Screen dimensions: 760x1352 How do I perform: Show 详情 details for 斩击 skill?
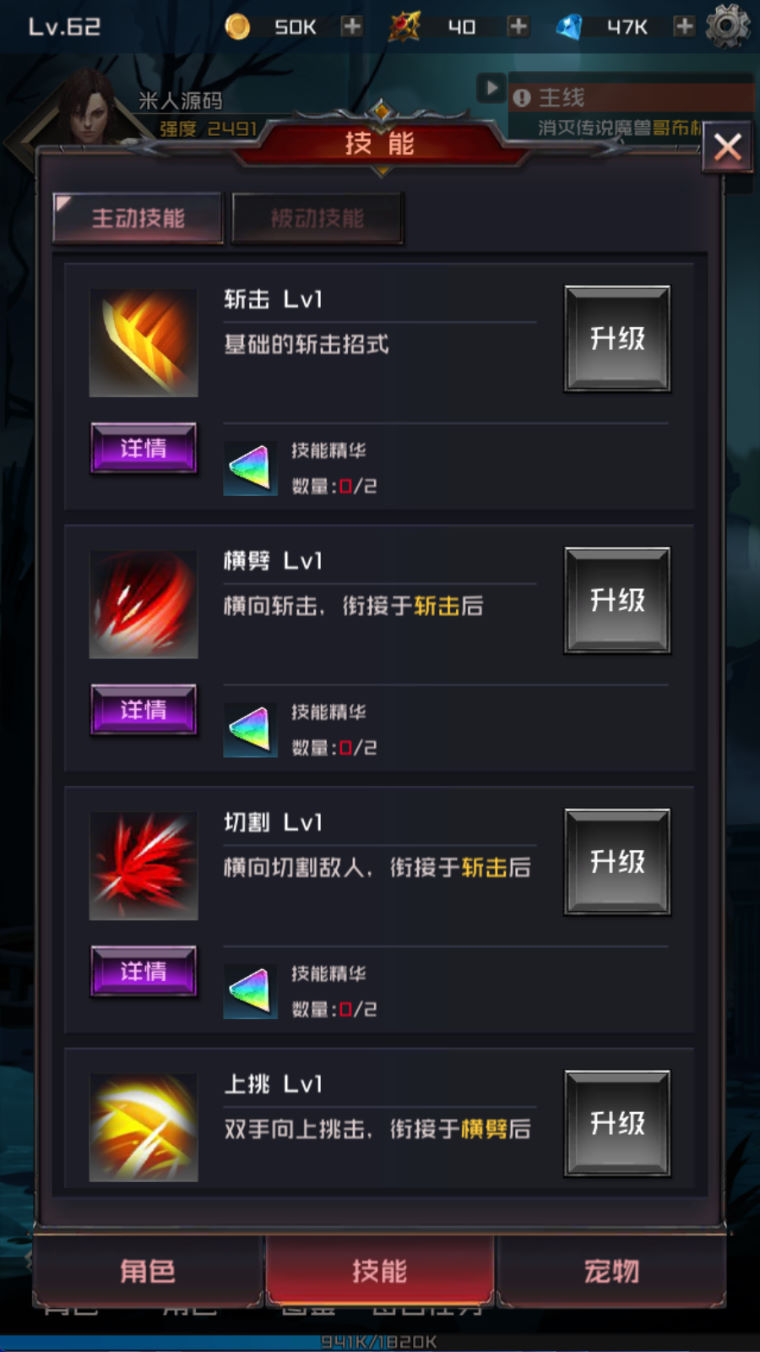(x=143, y=448)
